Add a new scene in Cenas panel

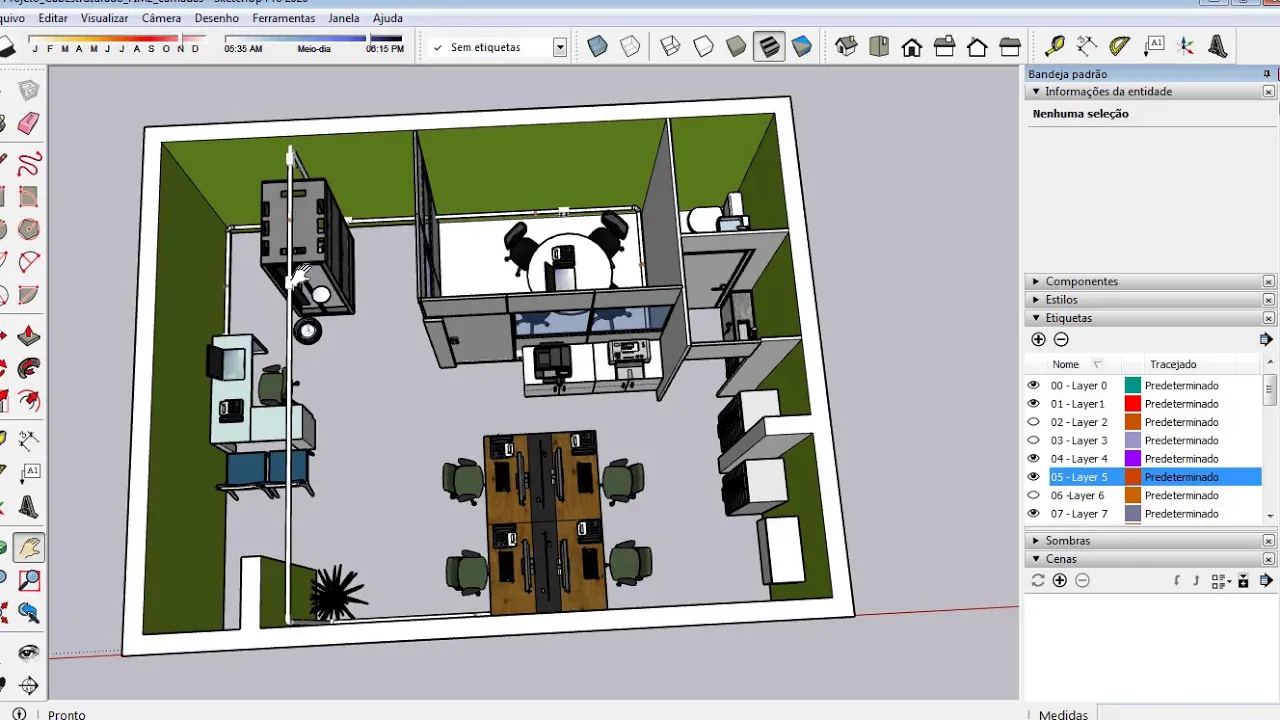coord(1060,581)
